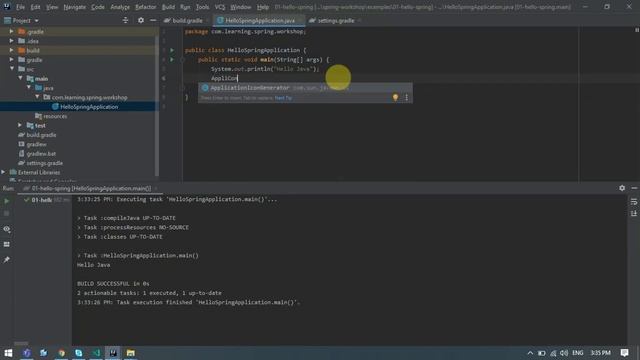Collapse the src folder
Image resolution: width=640 pixels, height=360 pixels.
coord(11,69)
